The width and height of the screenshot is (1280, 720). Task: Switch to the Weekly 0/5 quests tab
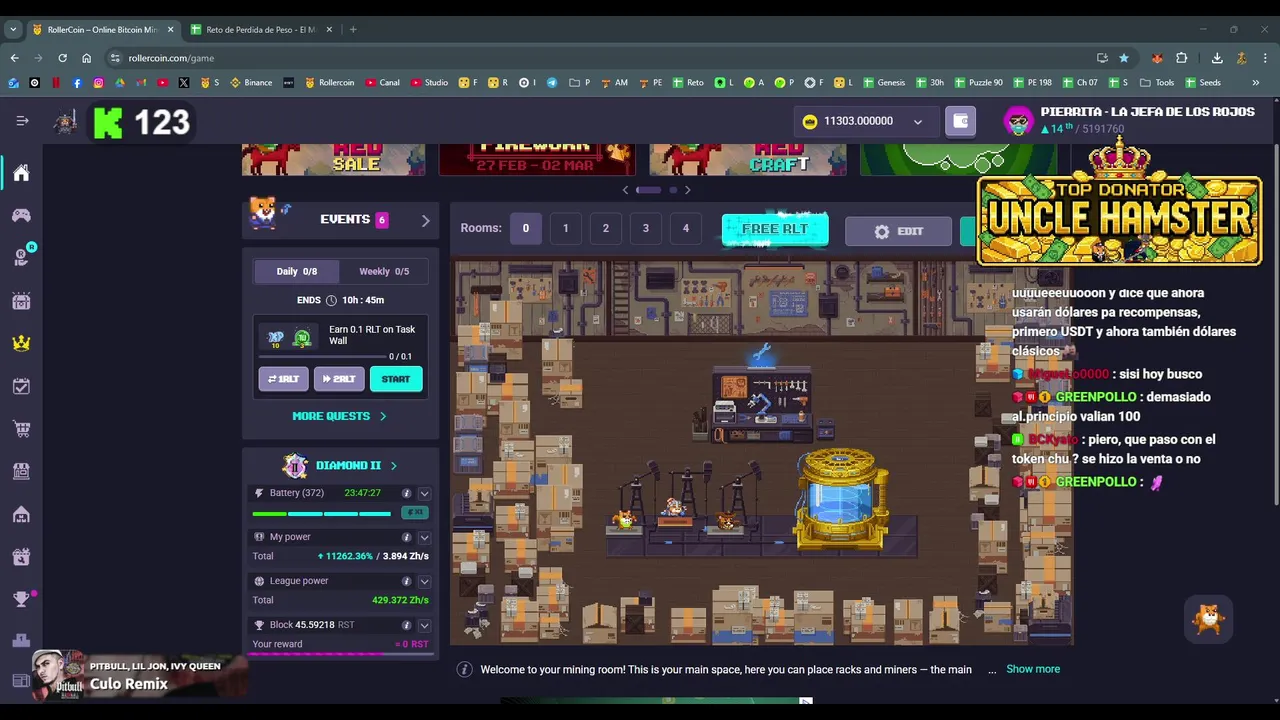384,271
